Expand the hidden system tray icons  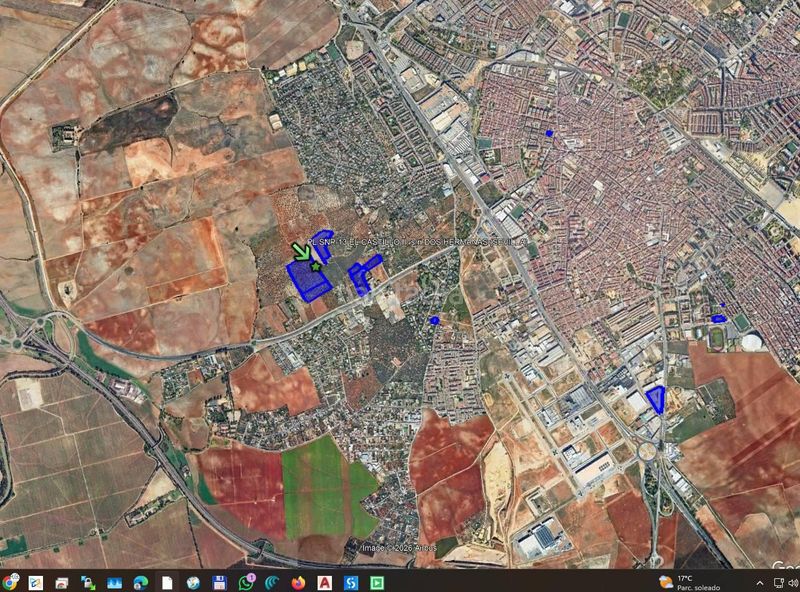(x=760, y=583)
